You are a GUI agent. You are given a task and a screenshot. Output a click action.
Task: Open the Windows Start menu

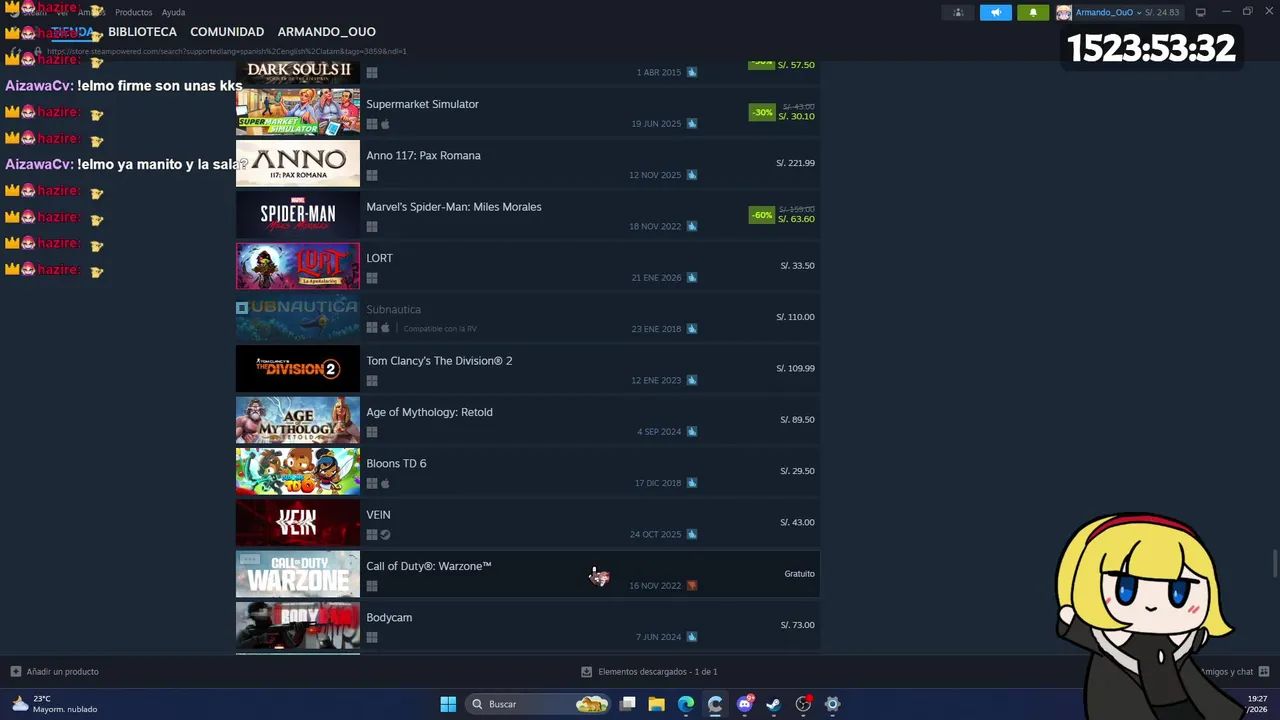[448, 704]
